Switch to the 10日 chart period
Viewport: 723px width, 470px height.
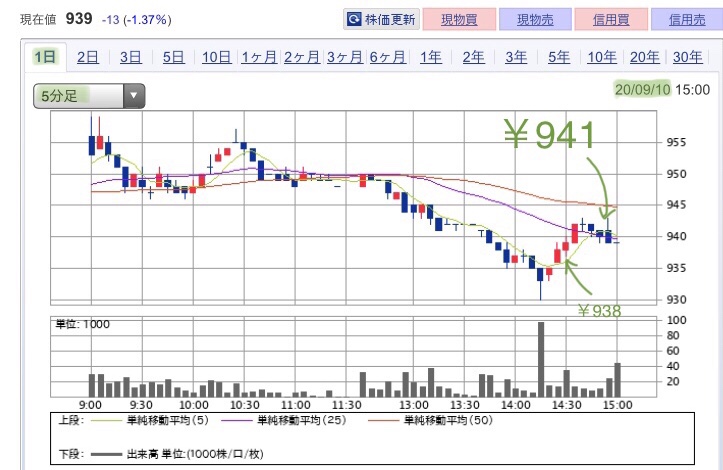[x=216, y=57]
